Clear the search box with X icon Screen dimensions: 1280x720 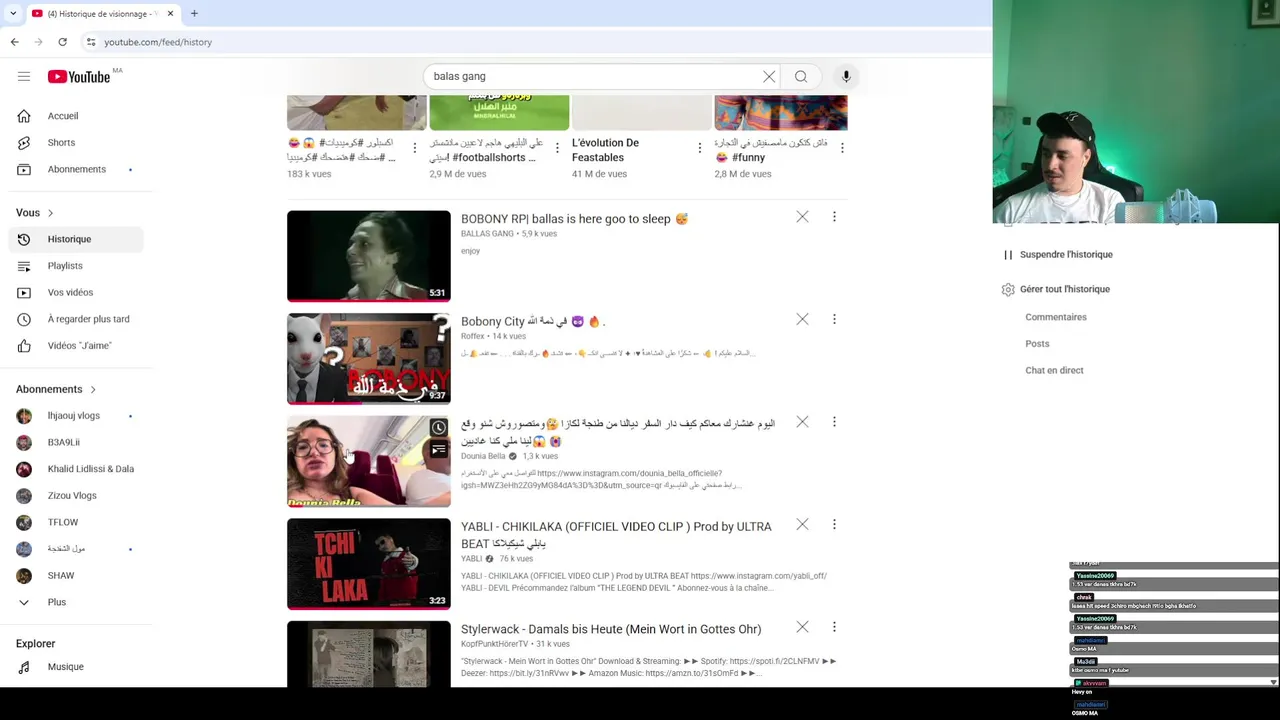pyautogui.click(x=769, y=76)
